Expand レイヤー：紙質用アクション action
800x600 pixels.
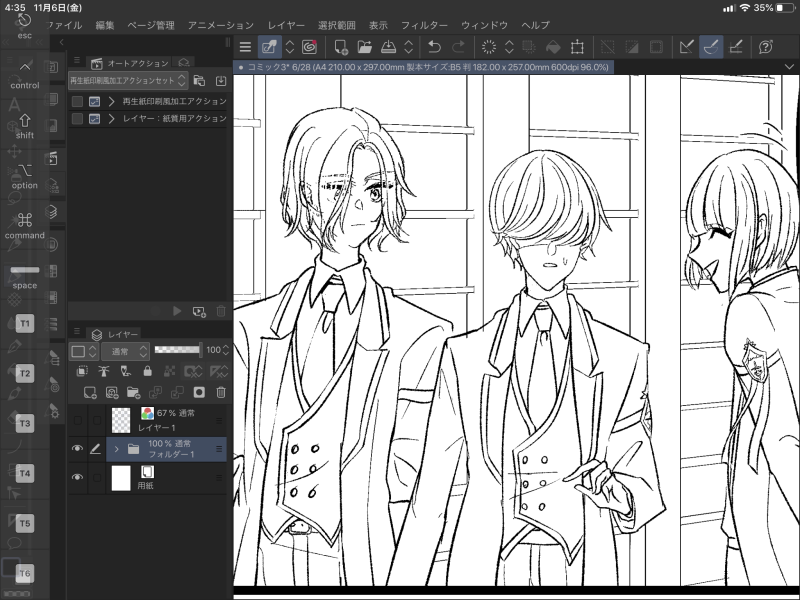click(x=111, y=118)
